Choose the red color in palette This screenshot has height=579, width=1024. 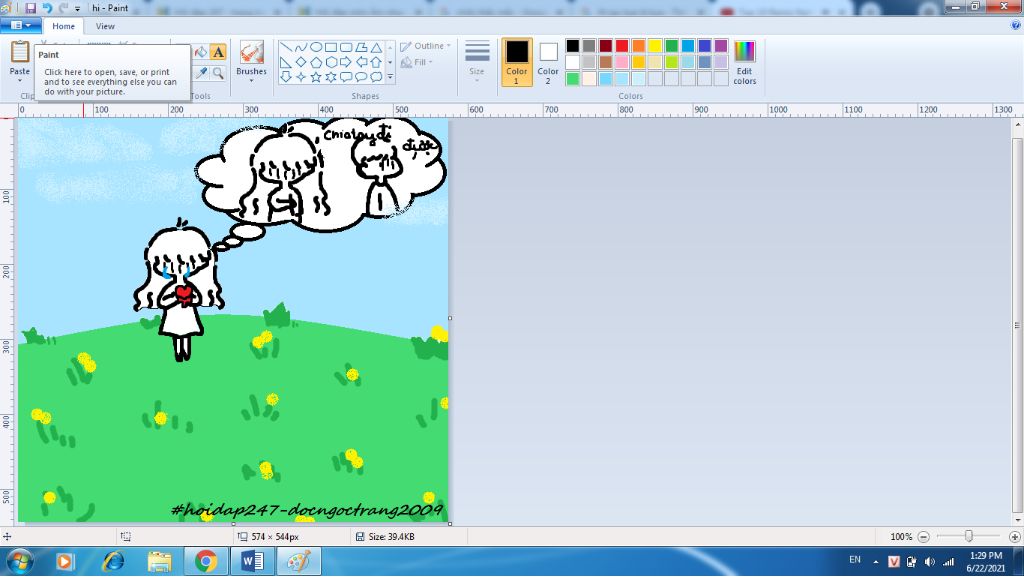[622, 46]
